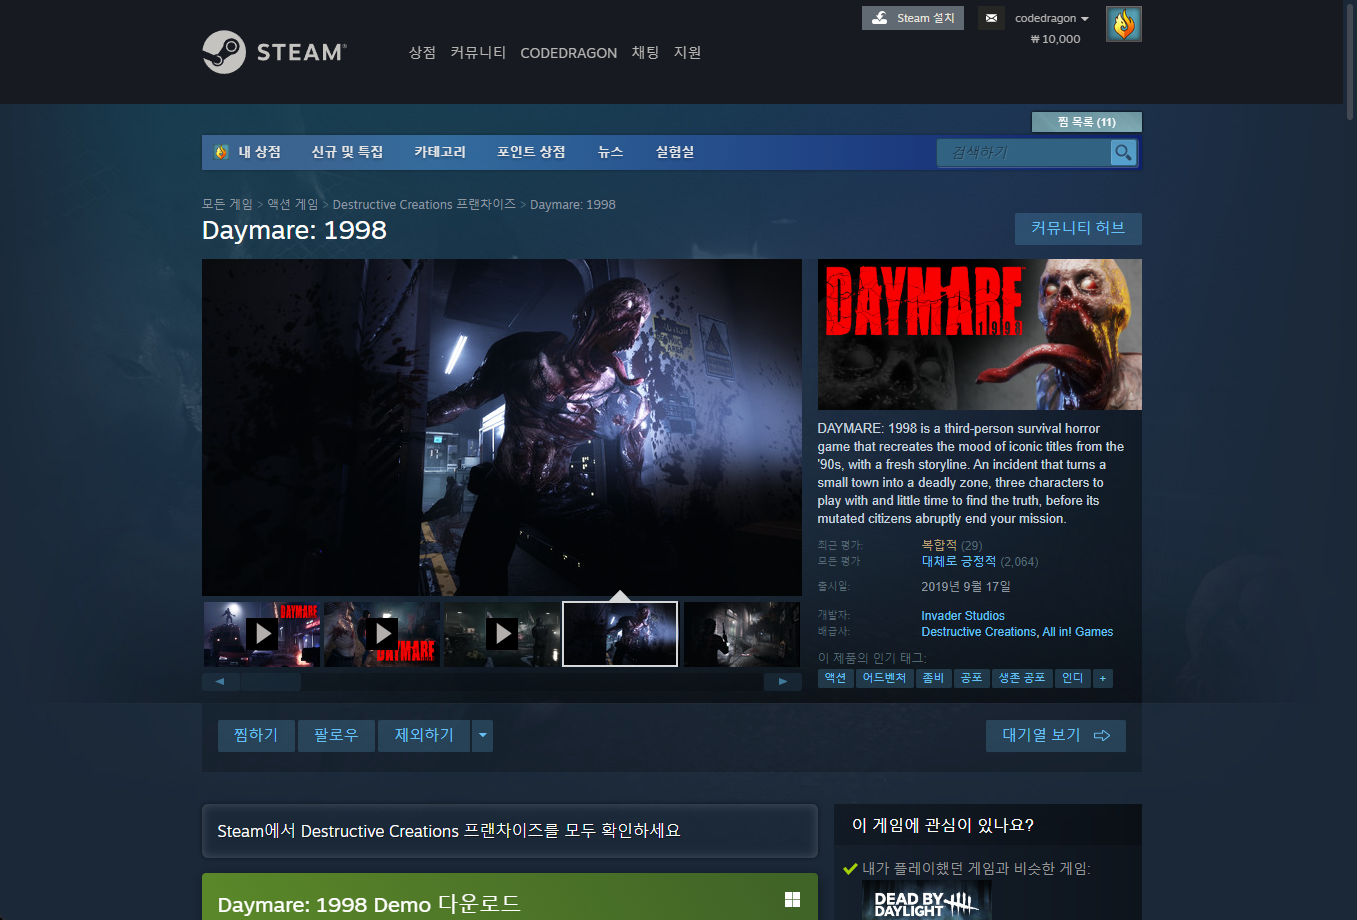Open the CODEDRAGON profile menu
This screenshot has width=1357, height=920.
coord(568,53)
